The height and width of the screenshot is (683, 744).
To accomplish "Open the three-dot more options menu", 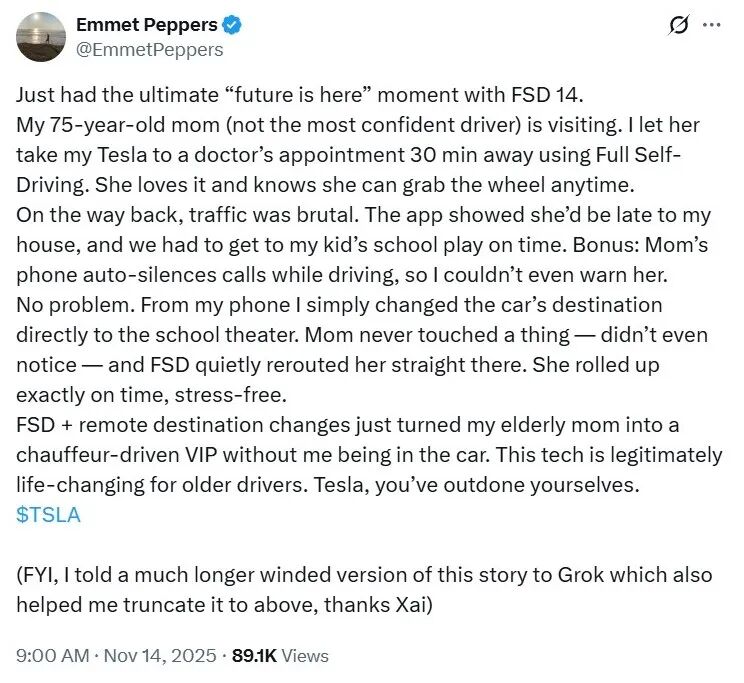I will (712, 26).
